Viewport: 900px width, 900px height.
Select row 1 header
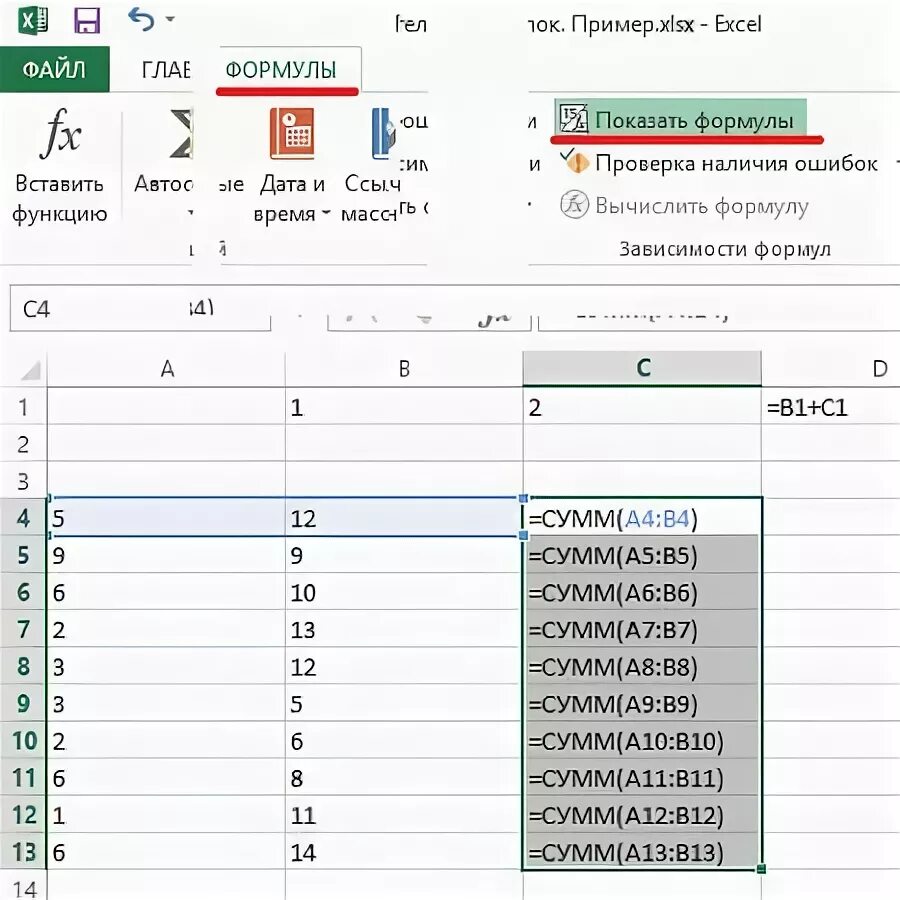[23, 407]
